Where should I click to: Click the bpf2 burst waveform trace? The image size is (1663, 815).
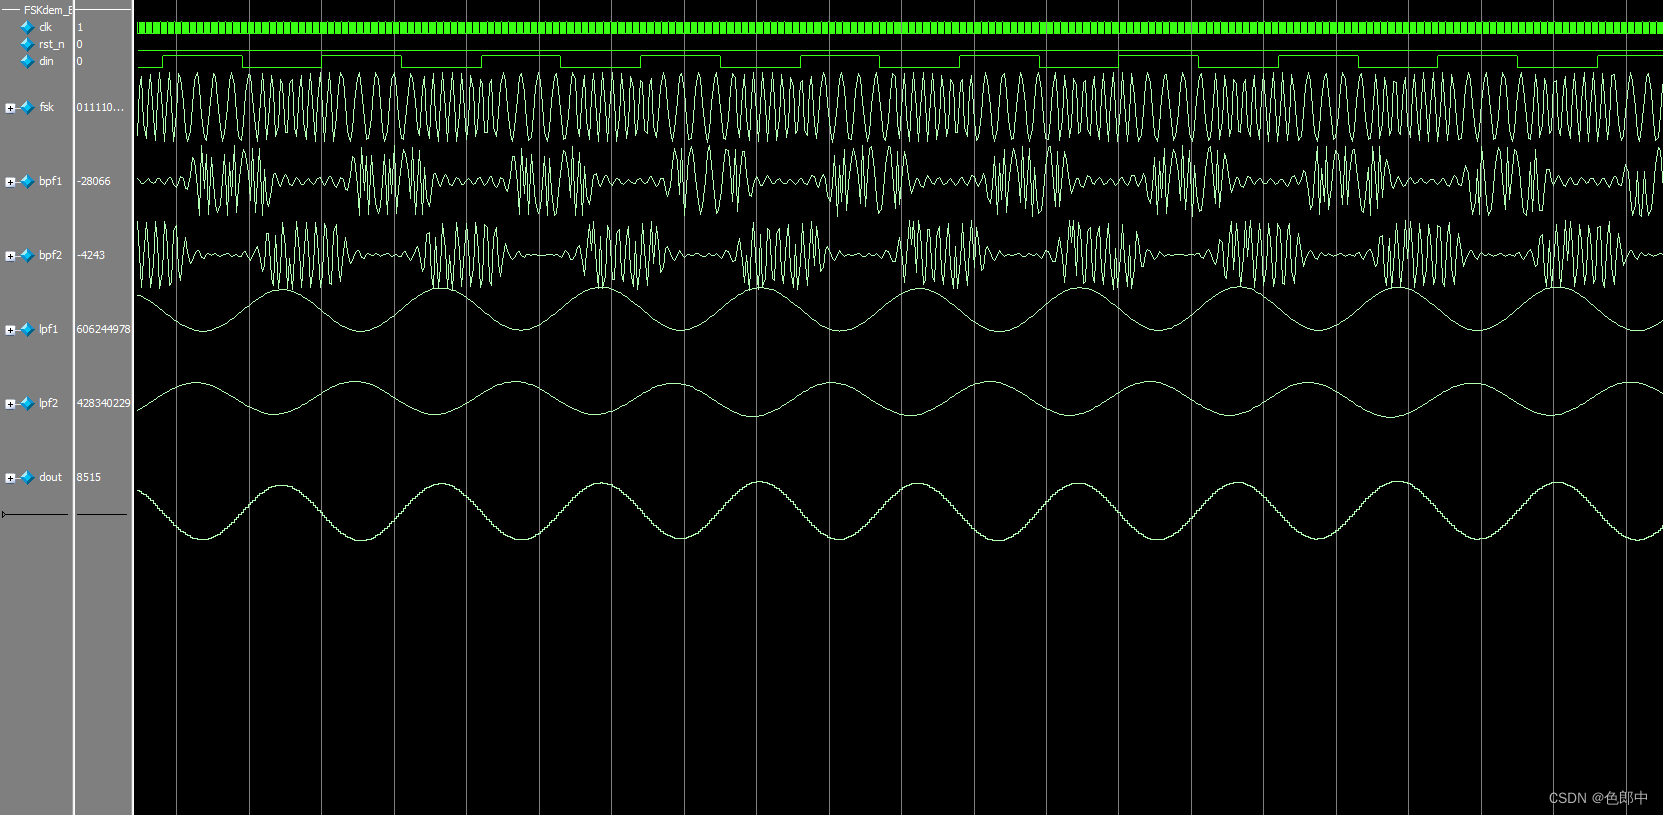[x=899, y=255]
